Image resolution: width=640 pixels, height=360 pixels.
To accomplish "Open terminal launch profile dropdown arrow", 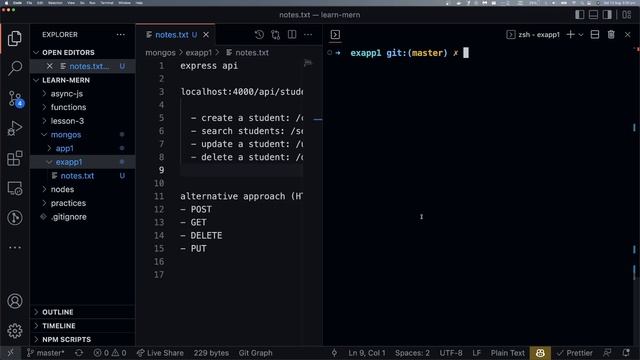I will click(581, 35).
